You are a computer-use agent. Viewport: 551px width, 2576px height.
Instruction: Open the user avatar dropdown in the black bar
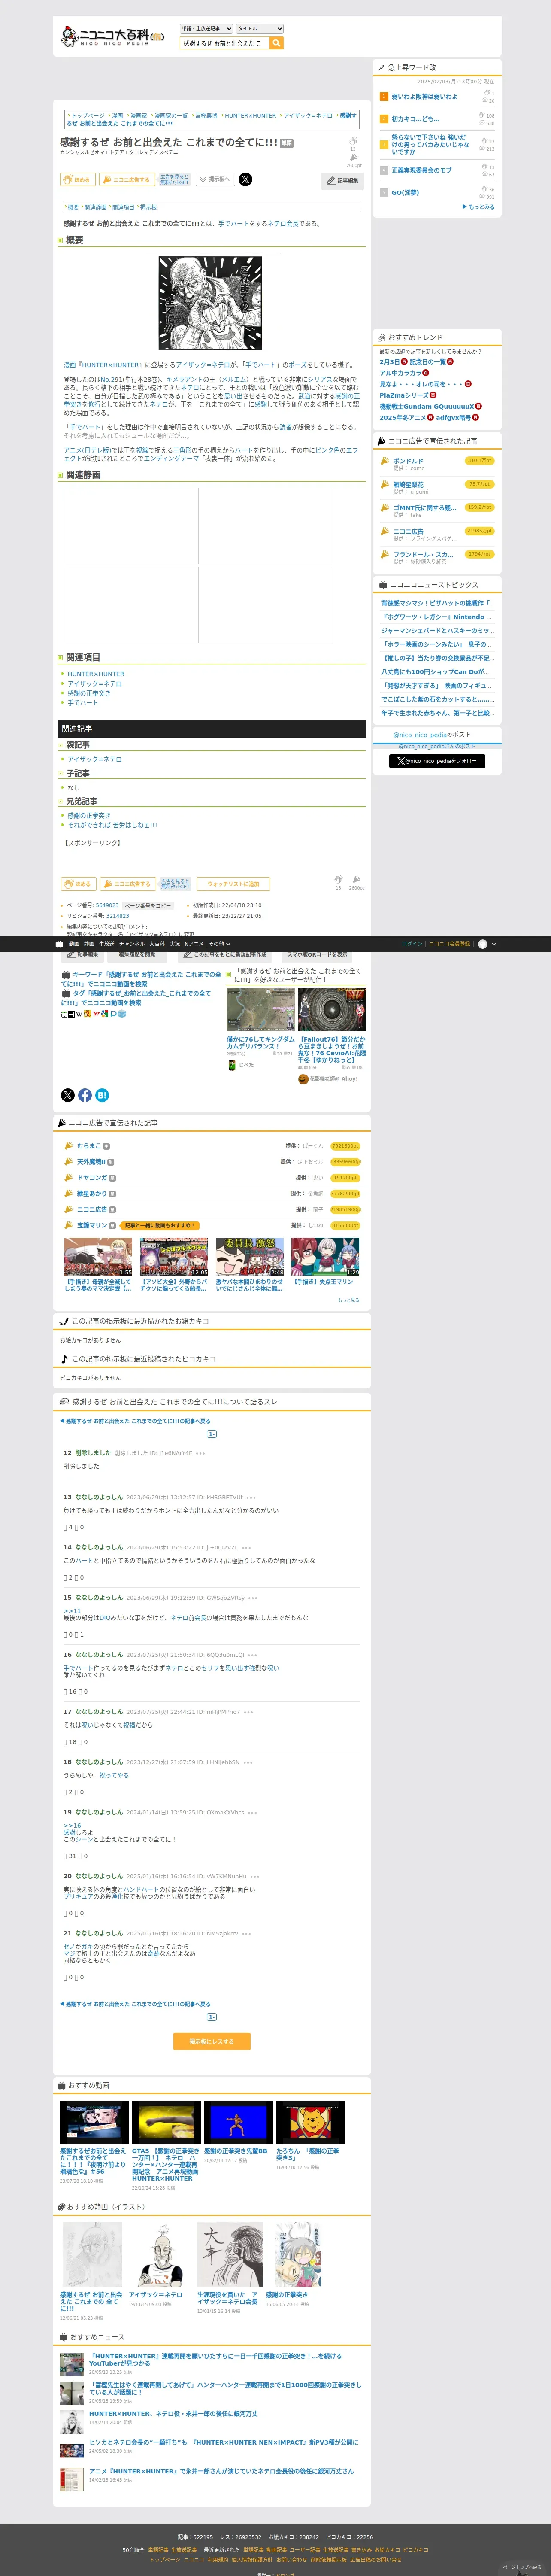487,944
